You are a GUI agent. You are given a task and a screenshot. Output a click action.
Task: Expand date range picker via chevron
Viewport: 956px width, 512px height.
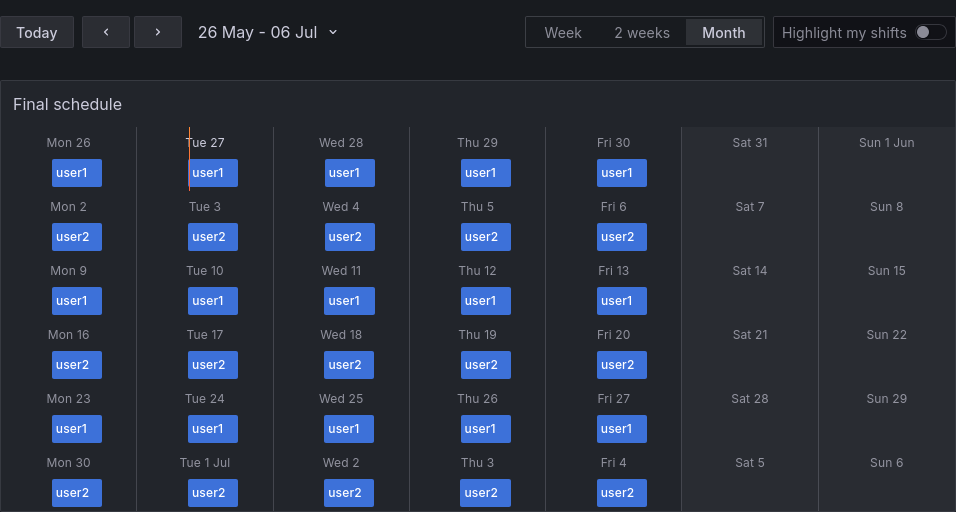(x=333, y=32)
